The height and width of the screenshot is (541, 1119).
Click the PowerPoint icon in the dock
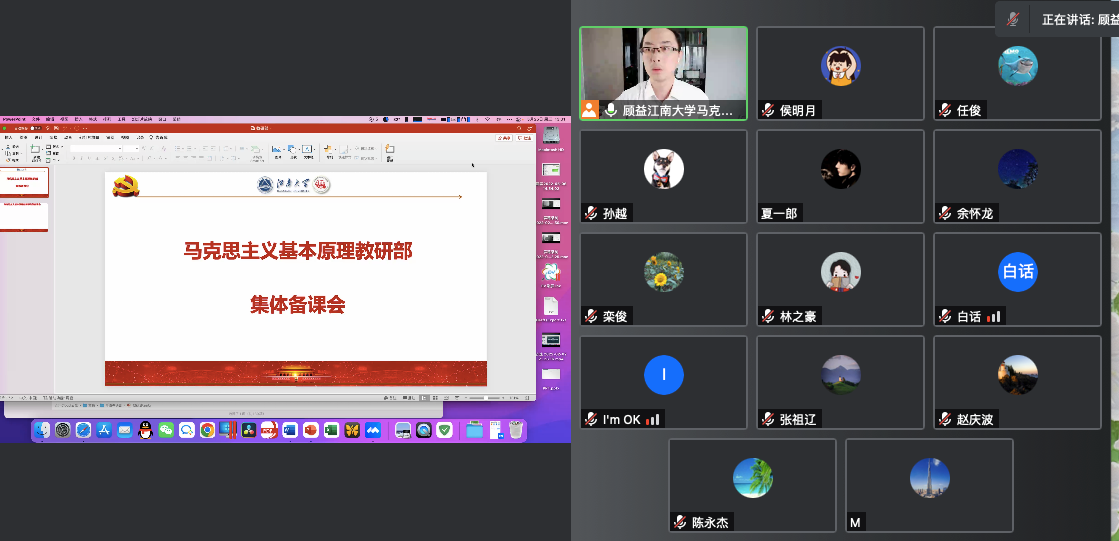pos(310,430)
